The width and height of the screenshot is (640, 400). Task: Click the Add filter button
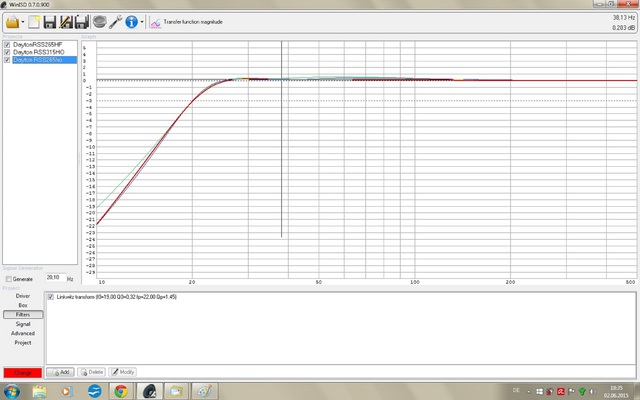click(x=59, y=371)
